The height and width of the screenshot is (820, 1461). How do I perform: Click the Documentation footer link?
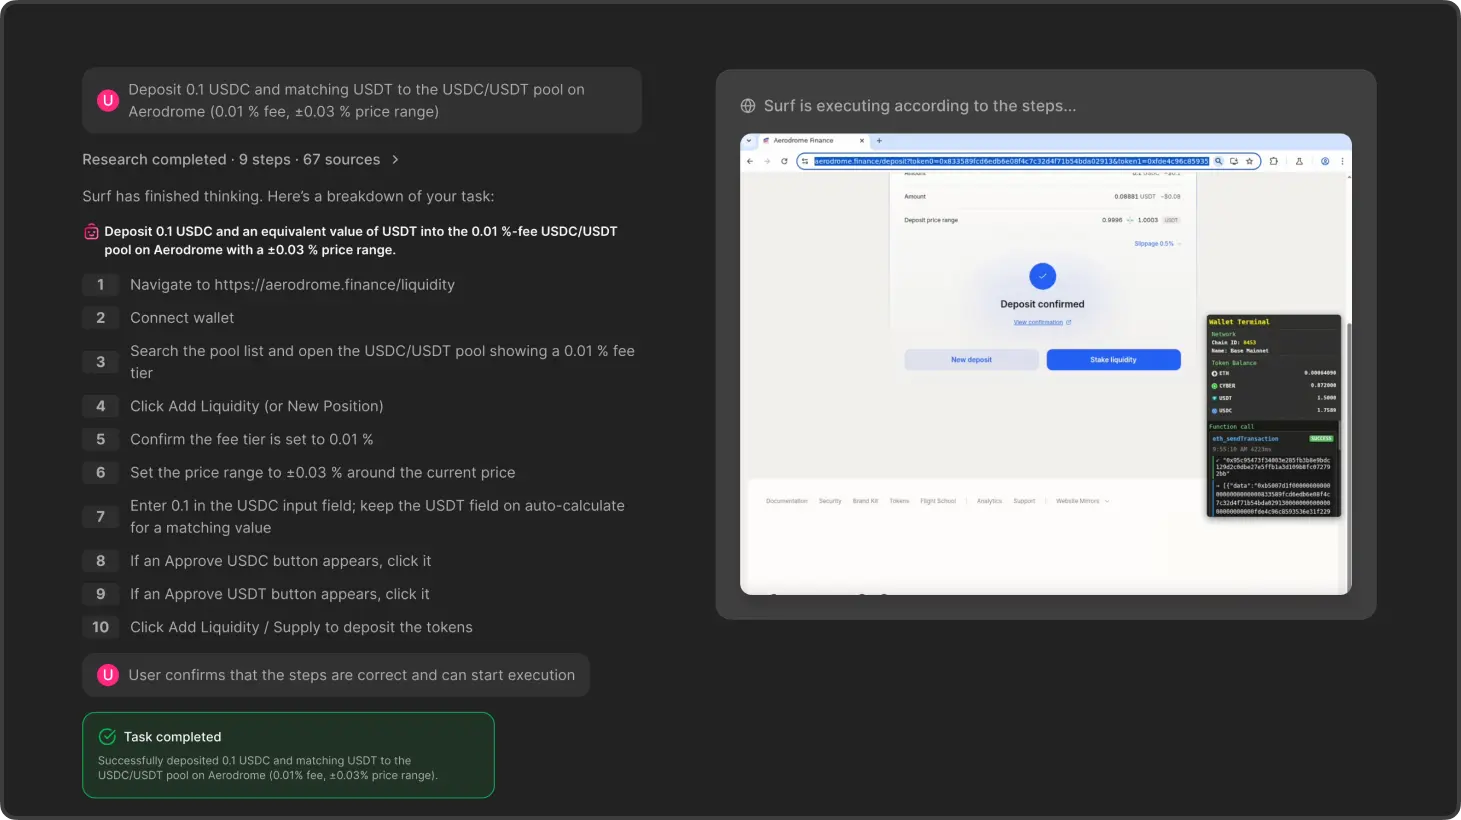point(786,501)
